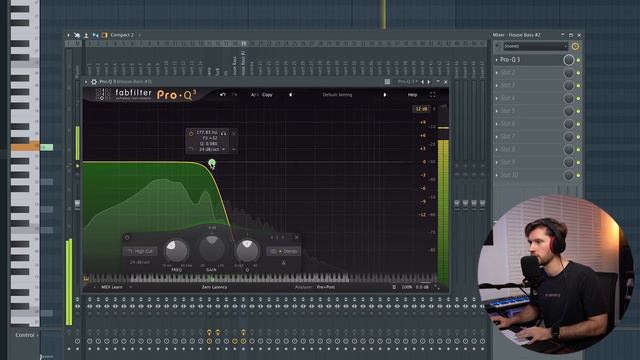The image size is (640, 360).
Task: Click the Q knob
Action: click(247, 251)
